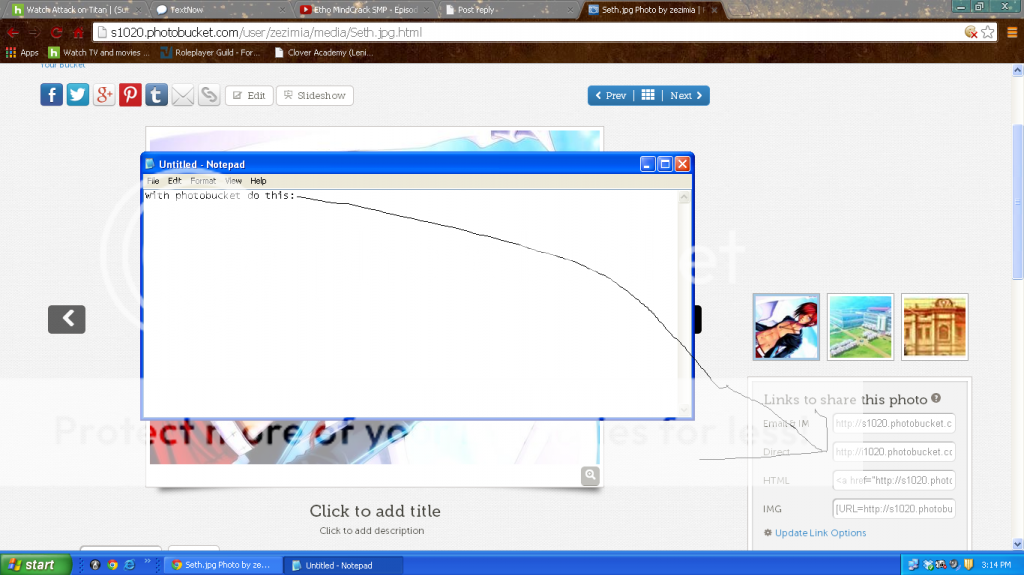Share the photo on Facebook

point(51,95)
